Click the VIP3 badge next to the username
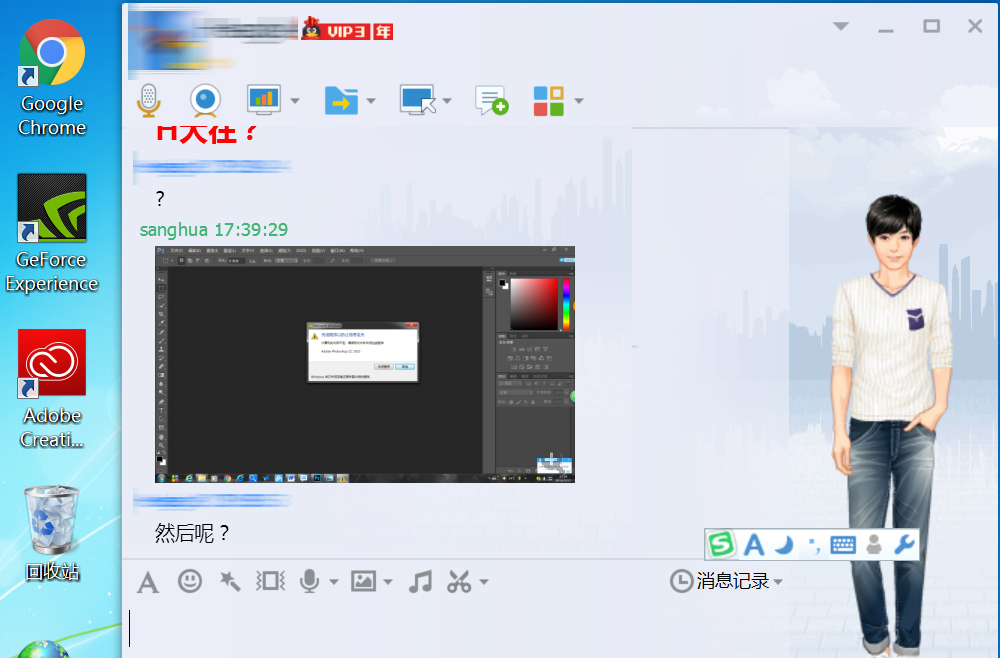1000x658 pixels. (345, 29)
